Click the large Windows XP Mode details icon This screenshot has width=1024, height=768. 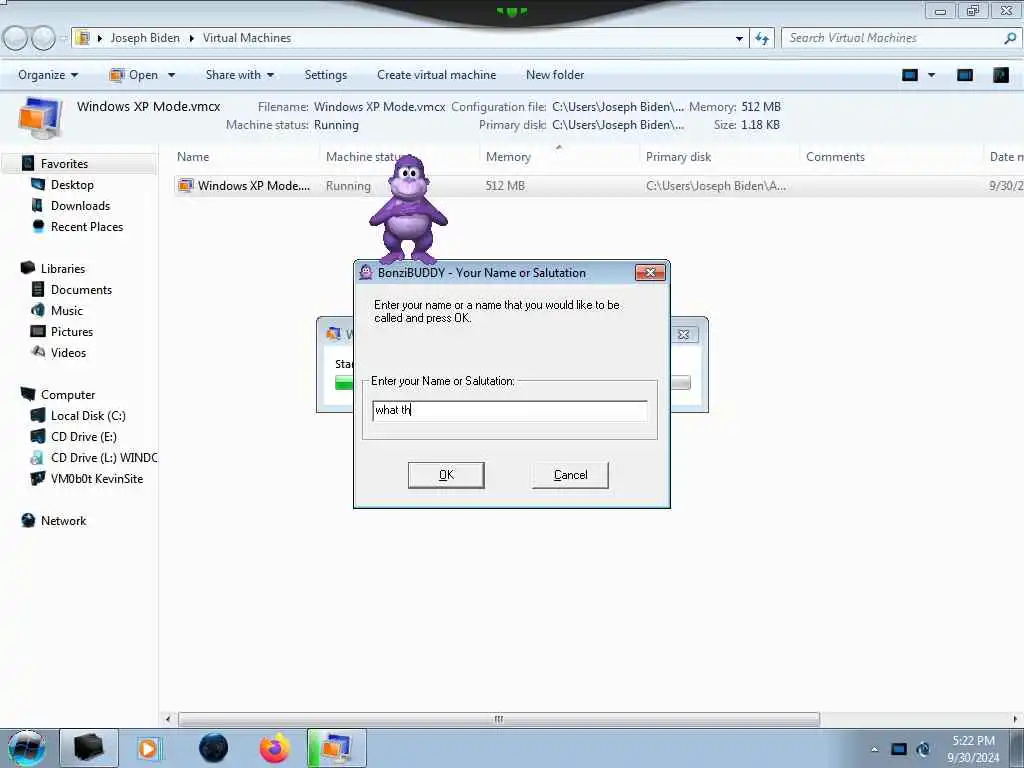click(40, 118)
